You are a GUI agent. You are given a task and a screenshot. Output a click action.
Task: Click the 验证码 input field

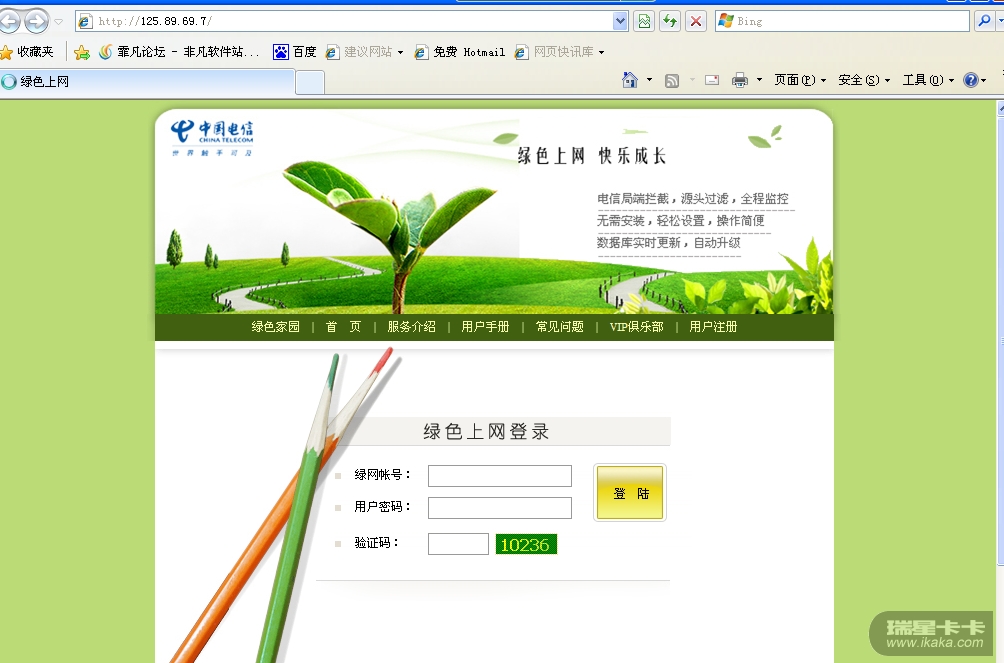click(x=458, y=544)
